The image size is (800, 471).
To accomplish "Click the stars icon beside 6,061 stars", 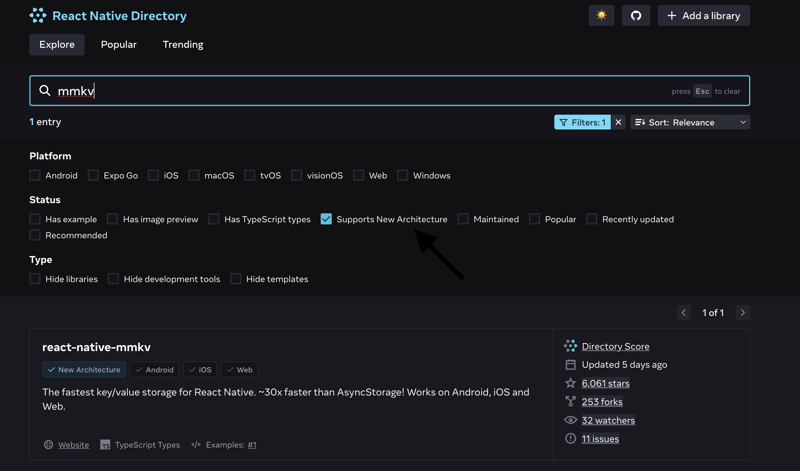I will [571, 383].
